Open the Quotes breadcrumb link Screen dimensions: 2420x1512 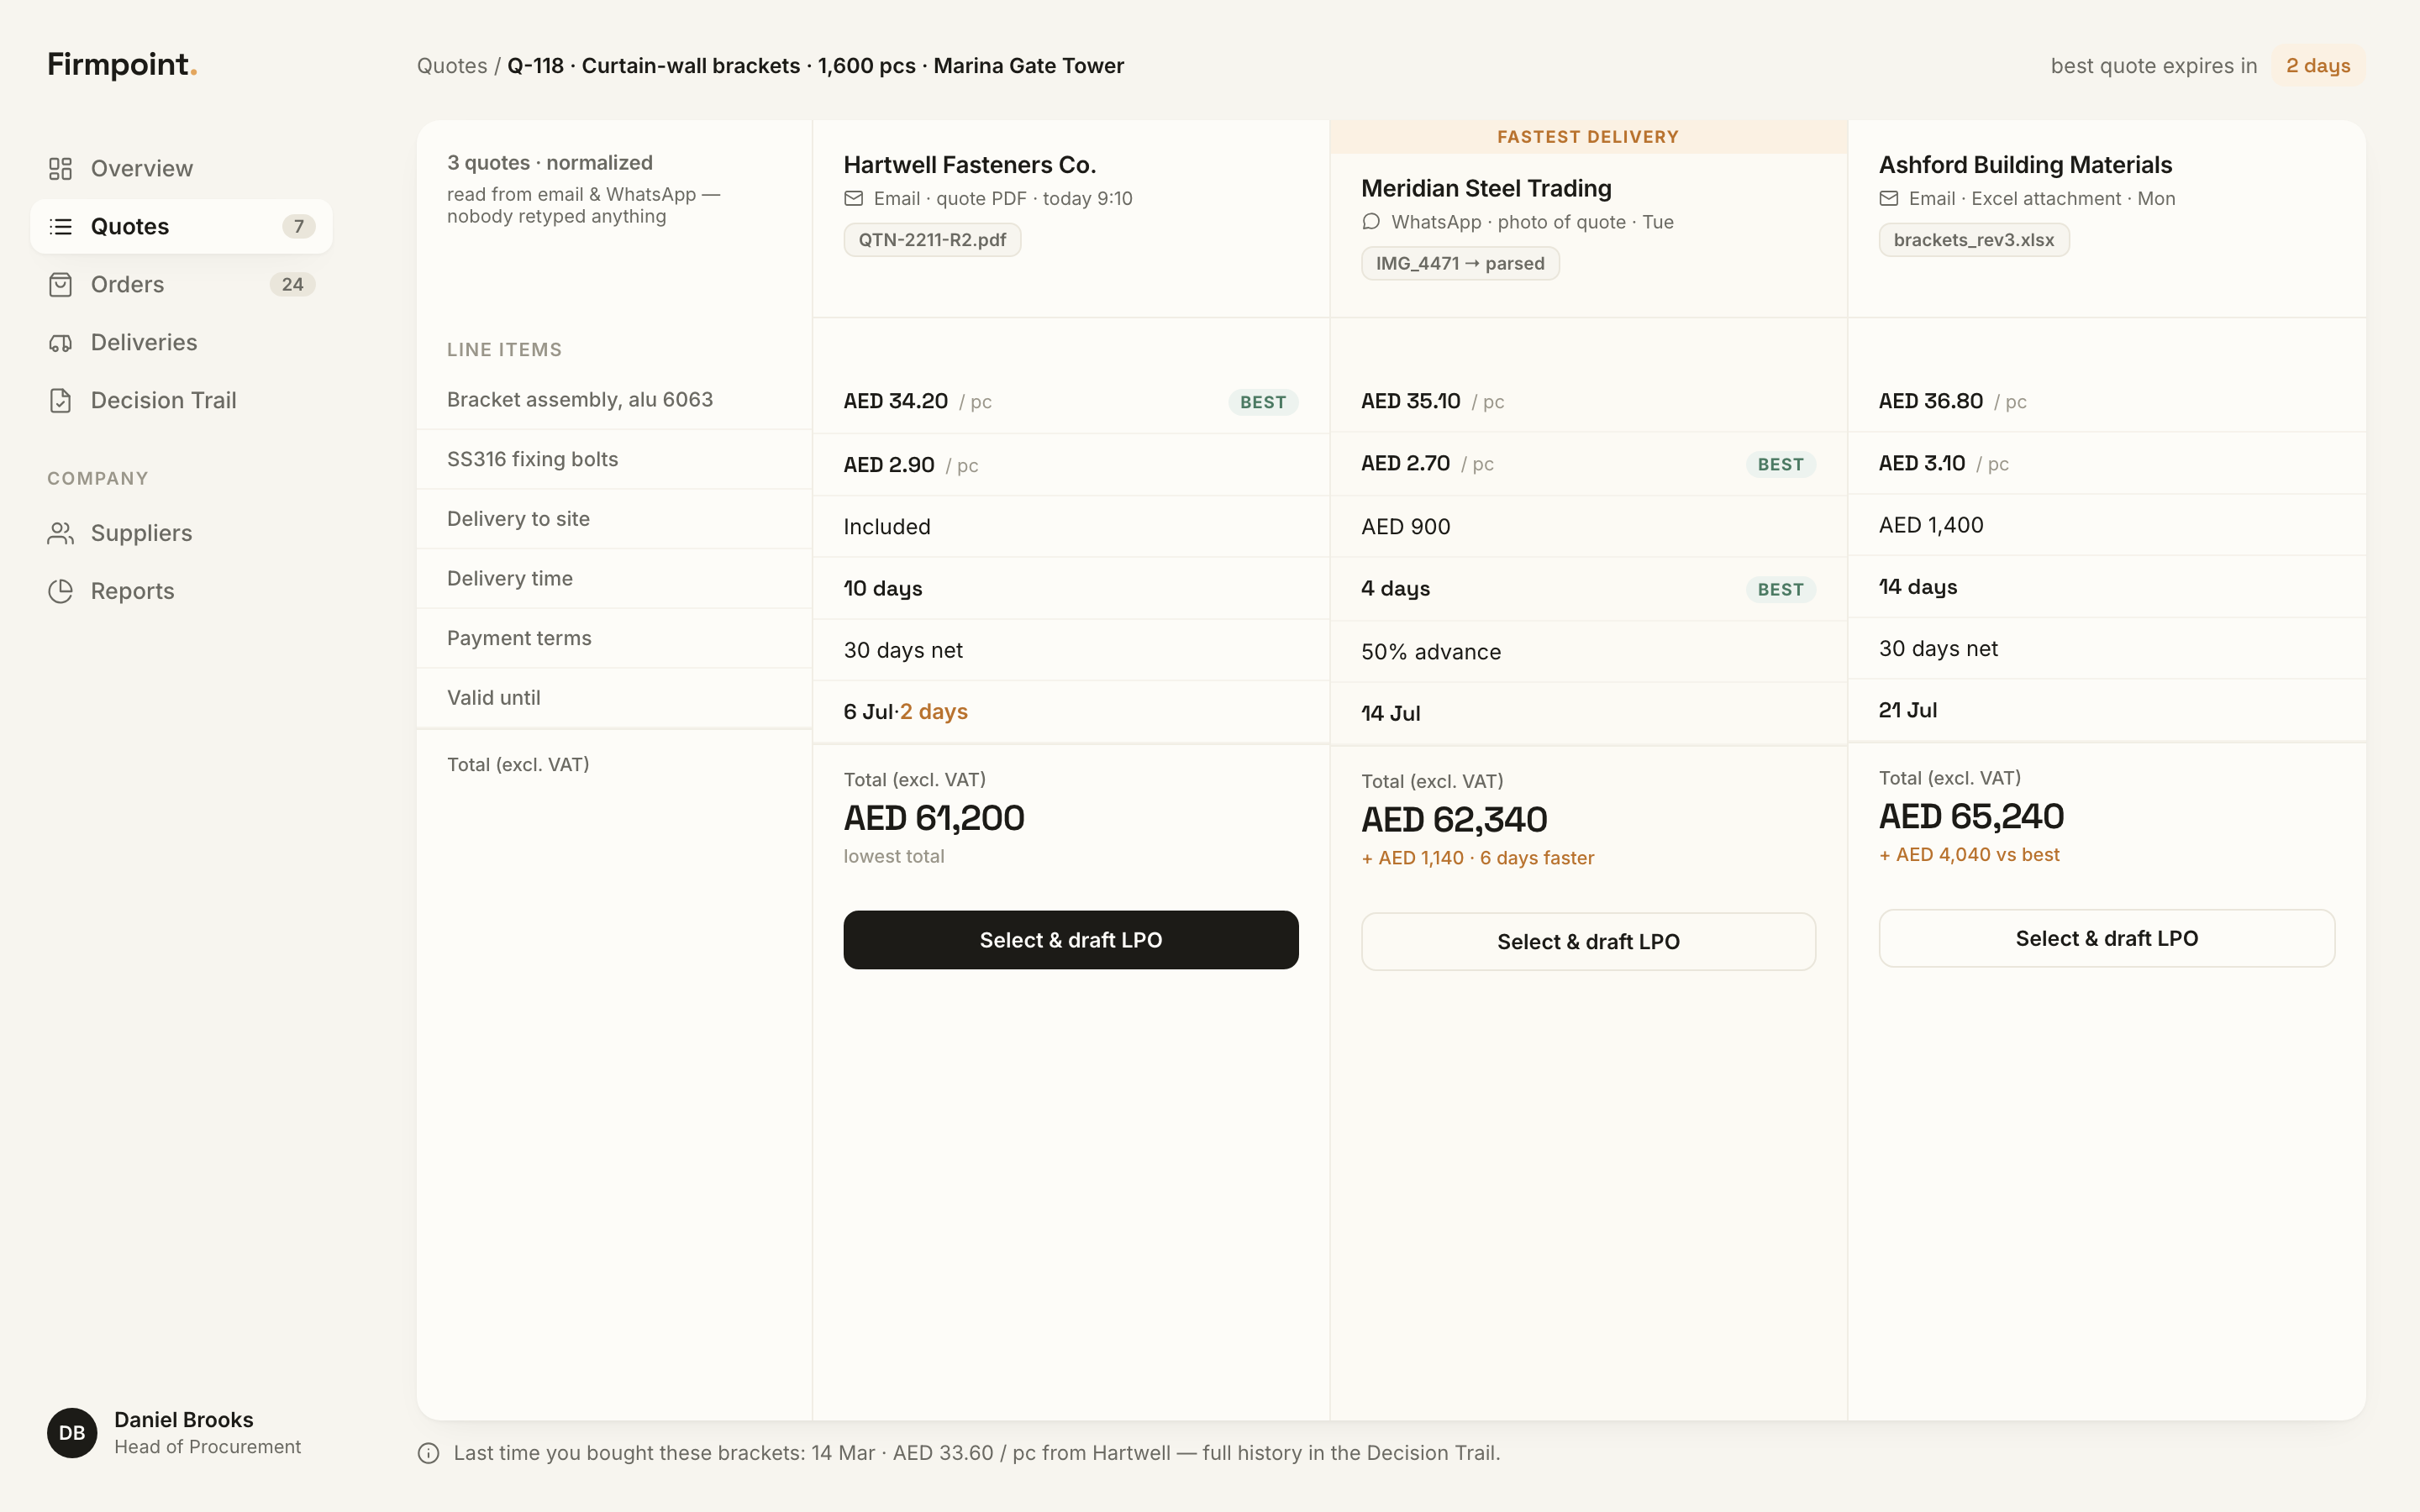pos(452,66)
